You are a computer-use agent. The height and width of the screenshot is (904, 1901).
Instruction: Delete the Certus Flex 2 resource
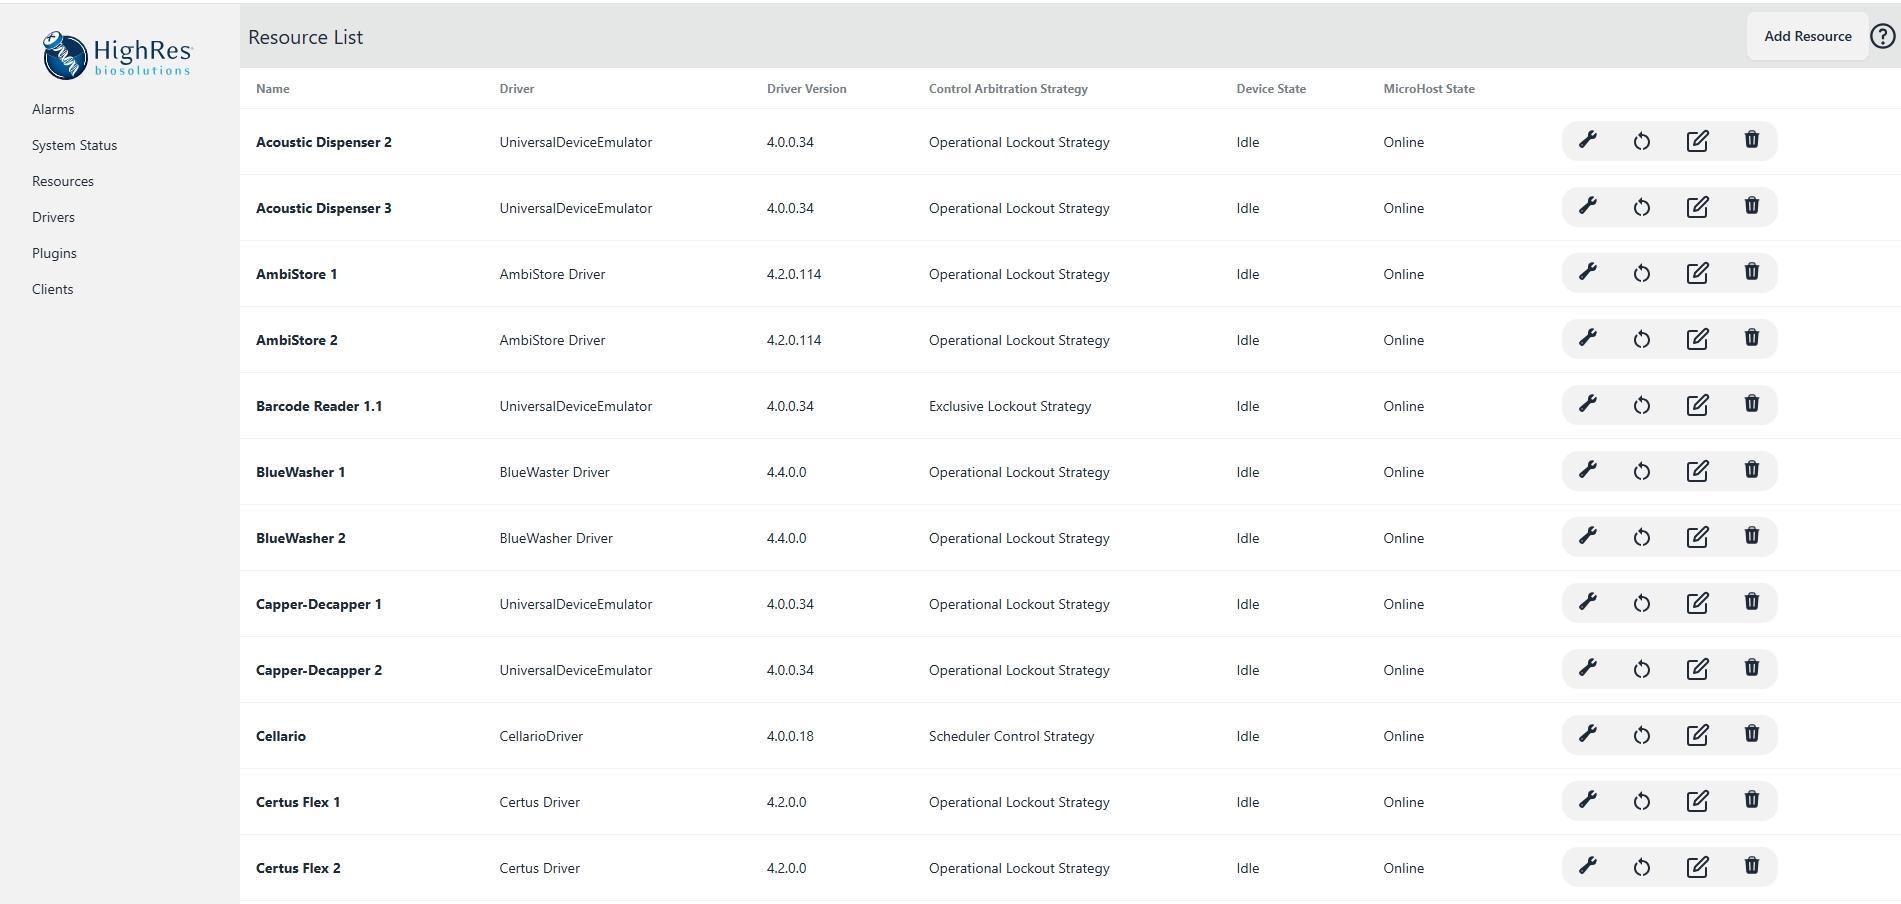[x=1751, y=867]
